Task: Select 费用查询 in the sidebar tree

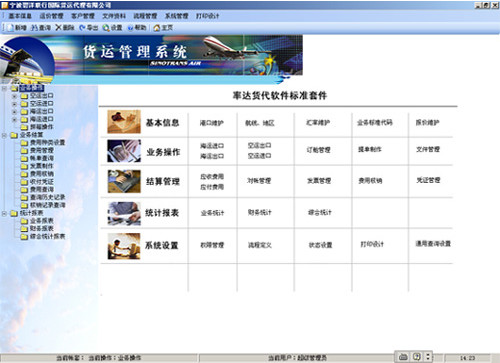Action: point(42,189)
